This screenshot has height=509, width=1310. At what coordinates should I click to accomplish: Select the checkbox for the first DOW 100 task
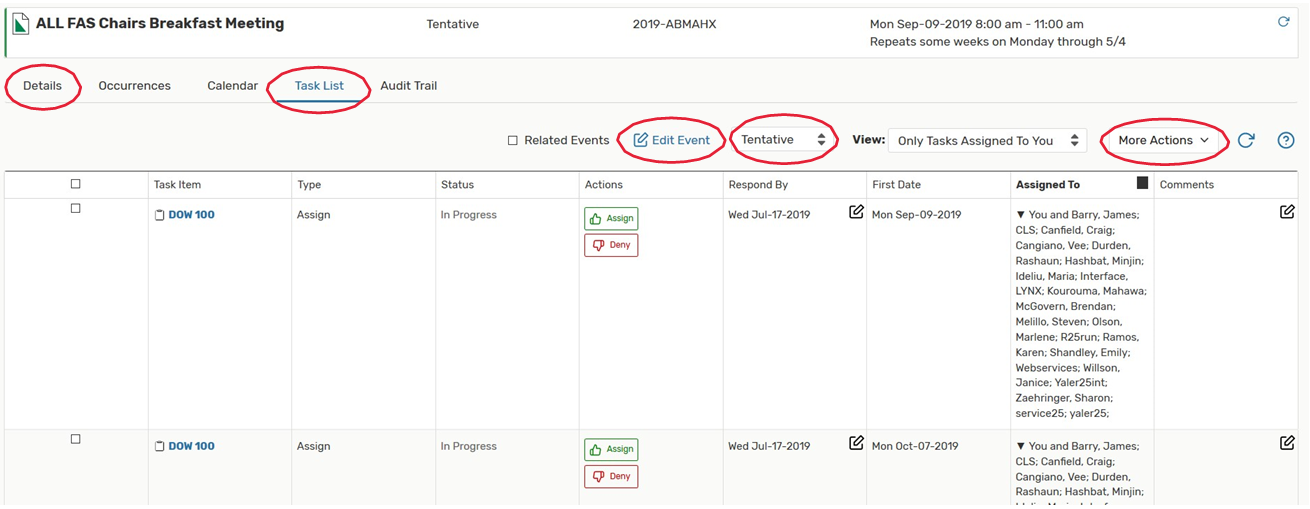click(x=76, y=209)
